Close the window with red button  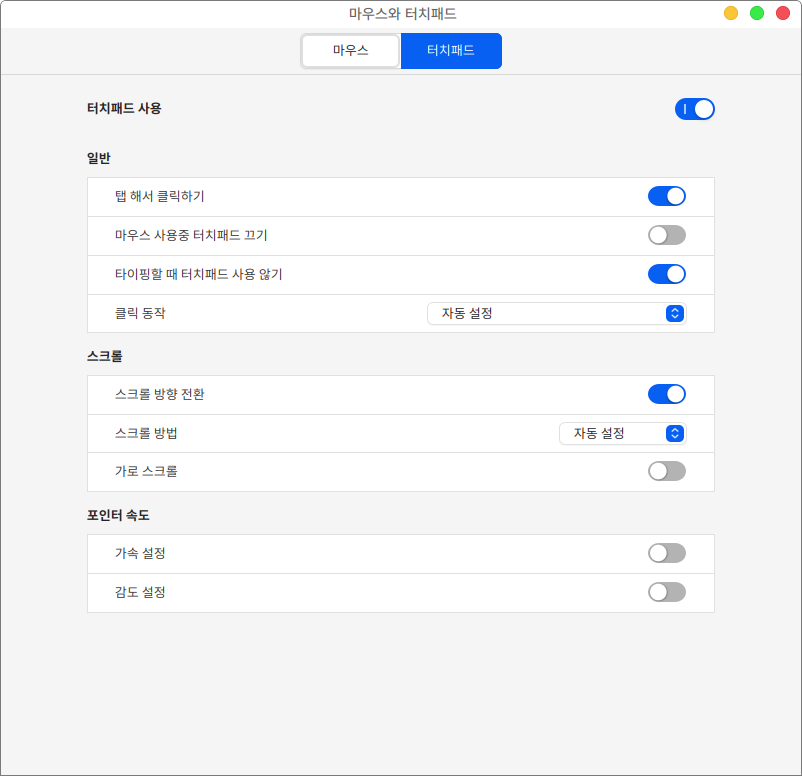[x=783, y=13]
